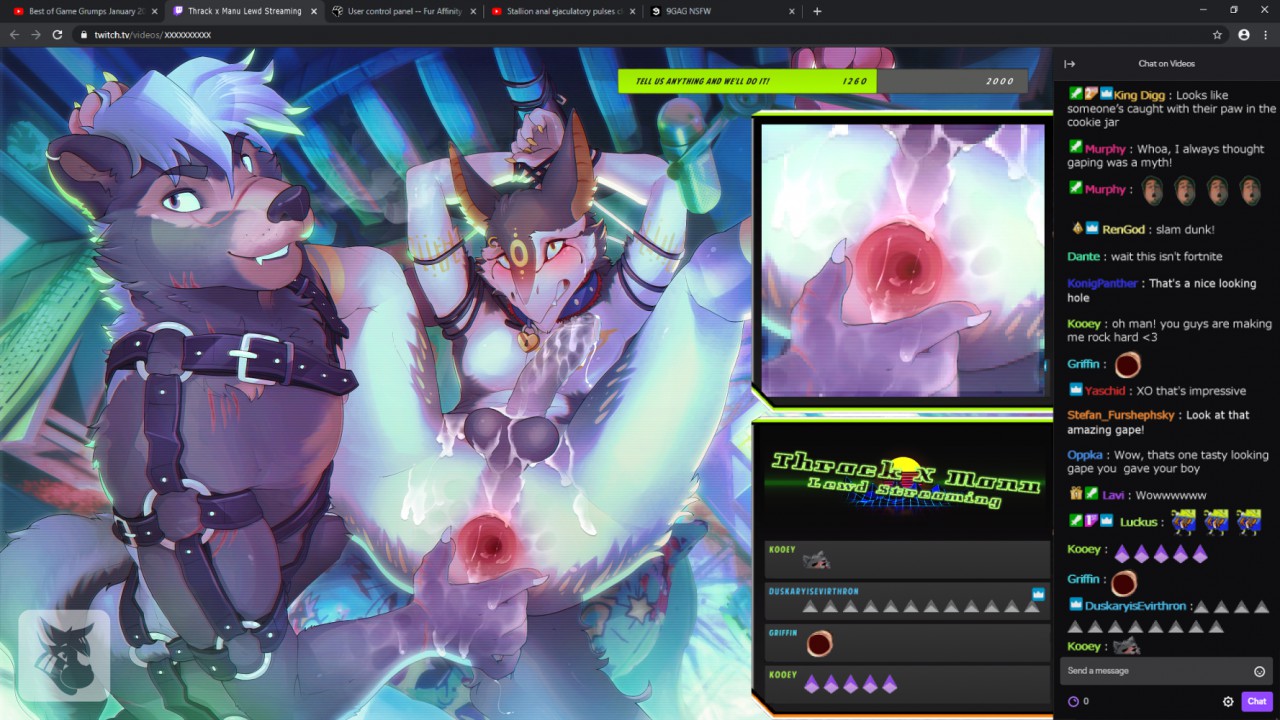Click the RenGod username in chat

point(1123,230)
